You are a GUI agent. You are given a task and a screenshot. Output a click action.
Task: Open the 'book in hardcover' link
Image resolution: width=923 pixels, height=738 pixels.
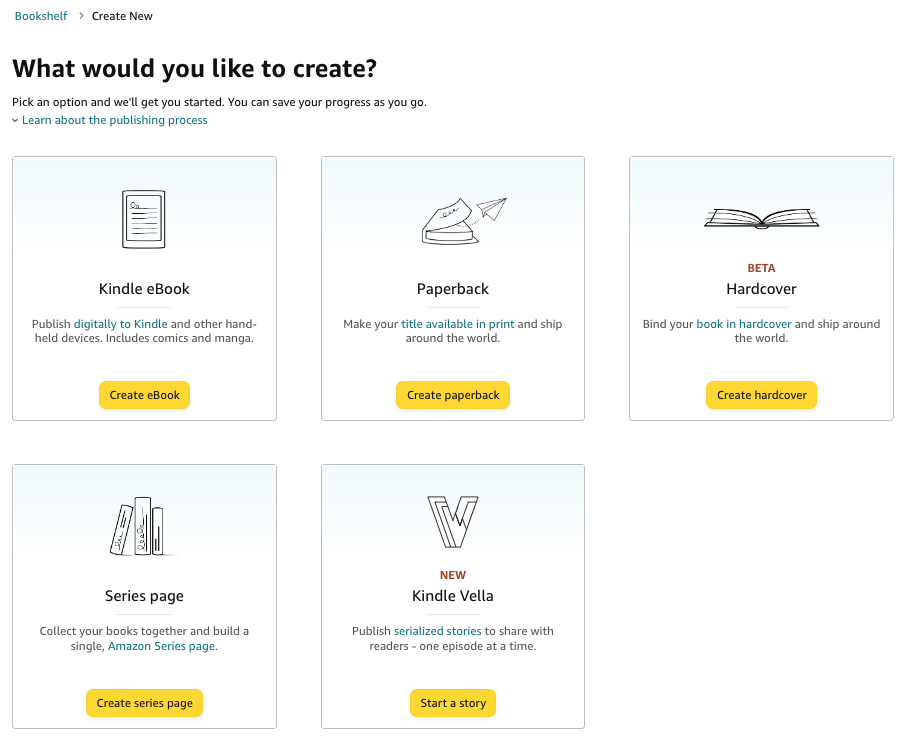[743, 324]
